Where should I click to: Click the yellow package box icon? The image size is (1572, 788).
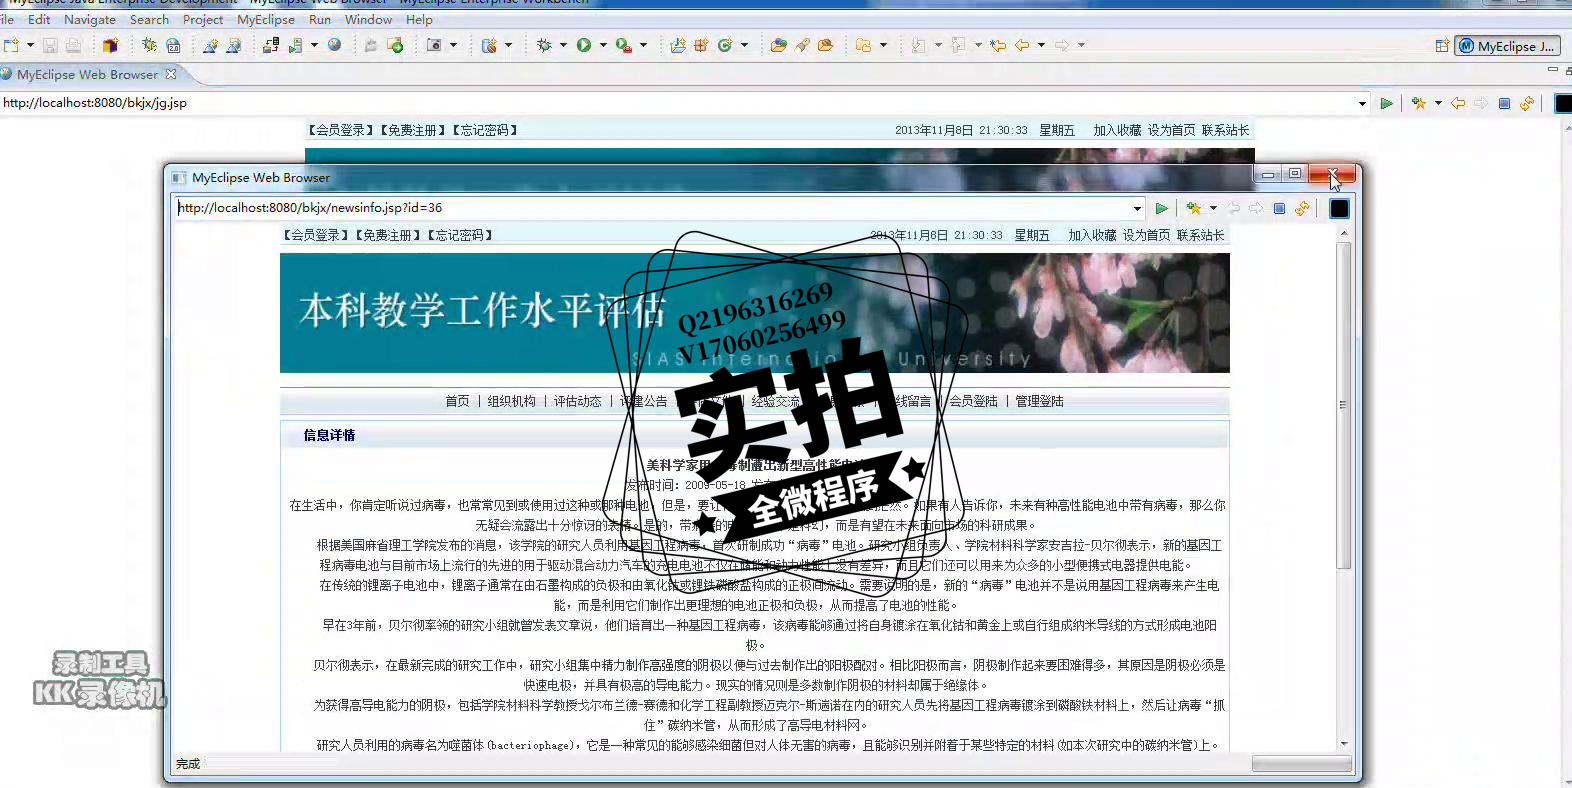tap(110, 45)
